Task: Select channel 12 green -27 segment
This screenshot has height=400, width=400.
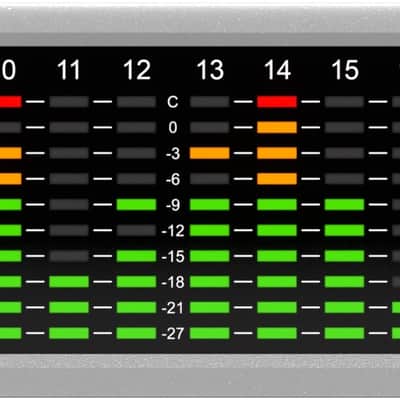Action: coord(136,333)
